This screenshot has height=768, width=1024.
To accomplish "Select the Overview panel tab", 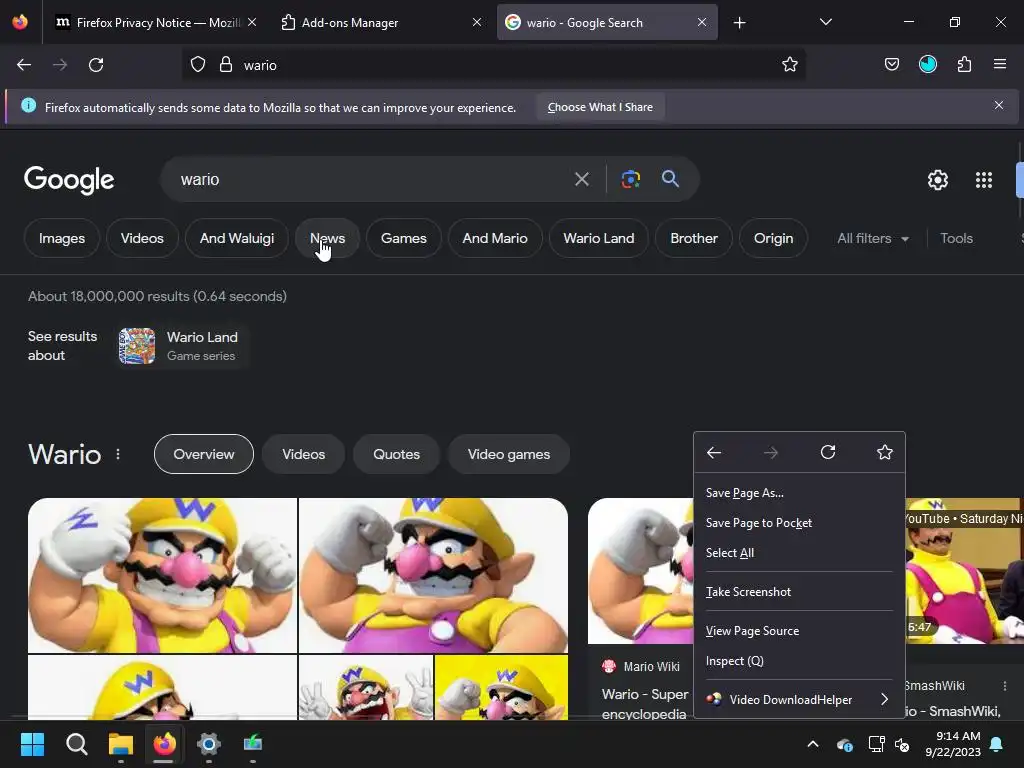I will tap(204, 454).
